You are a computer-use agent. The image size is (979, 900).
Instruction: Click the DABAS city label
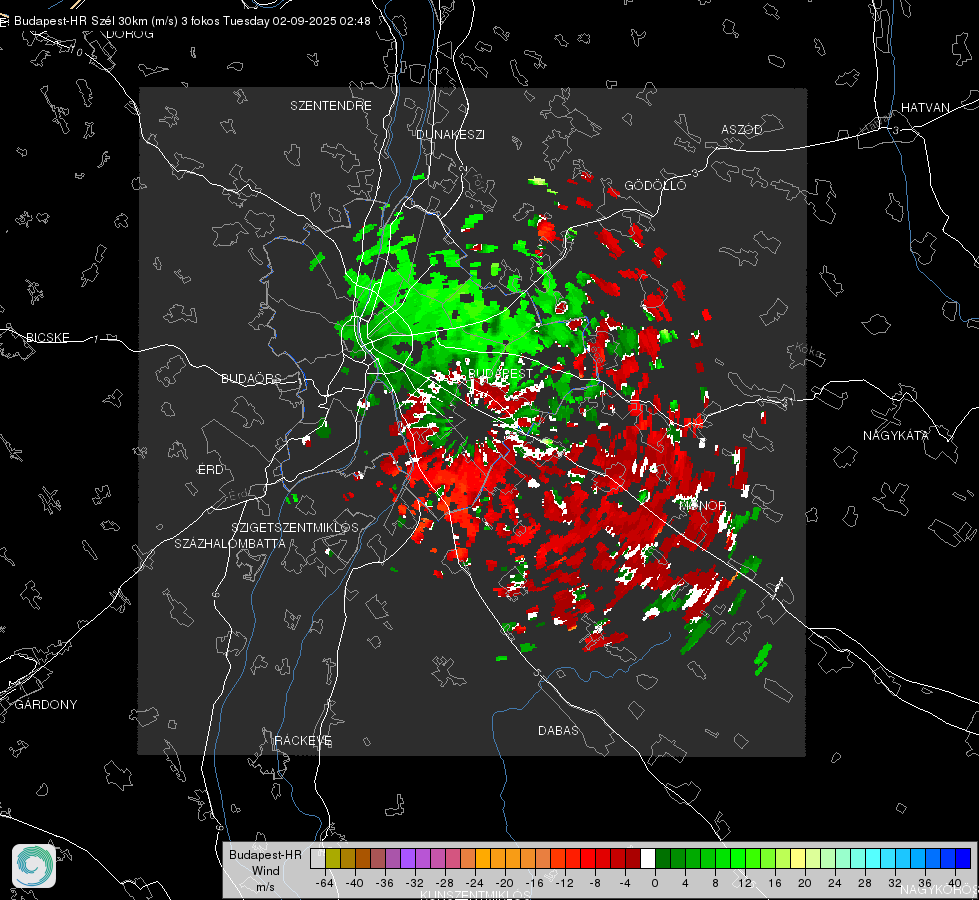point(558,730)
